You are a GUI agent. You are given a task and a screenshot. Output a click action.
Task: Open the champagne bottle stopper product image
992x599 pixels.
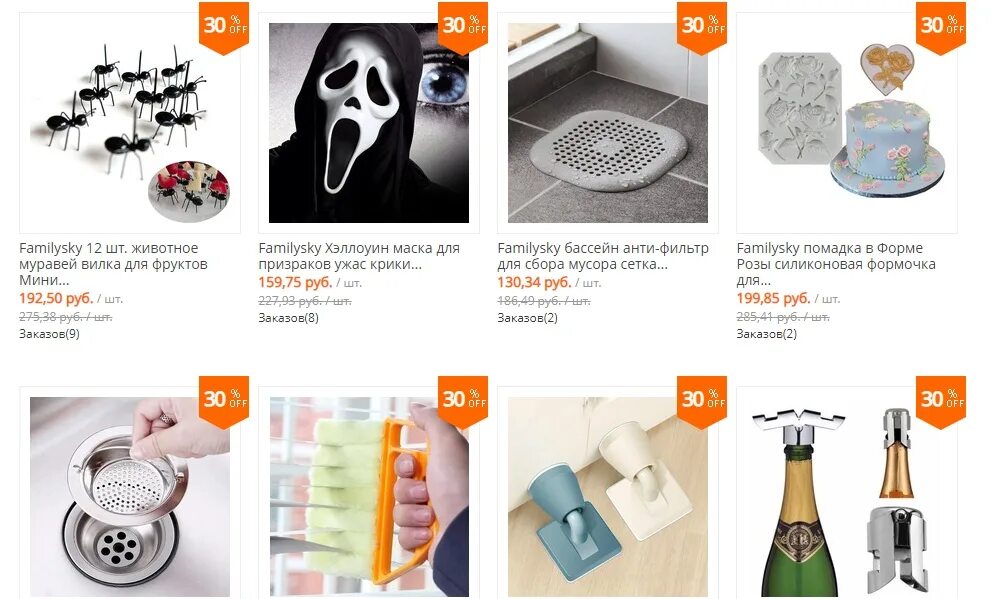click(x=847, y=497)
